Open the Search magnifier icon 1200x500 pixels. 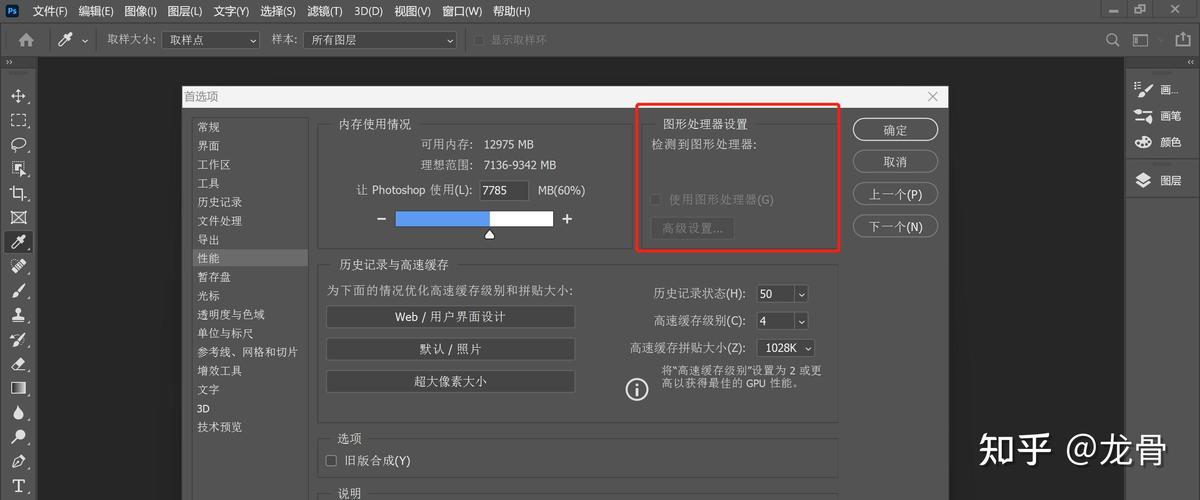point(1113,40)
